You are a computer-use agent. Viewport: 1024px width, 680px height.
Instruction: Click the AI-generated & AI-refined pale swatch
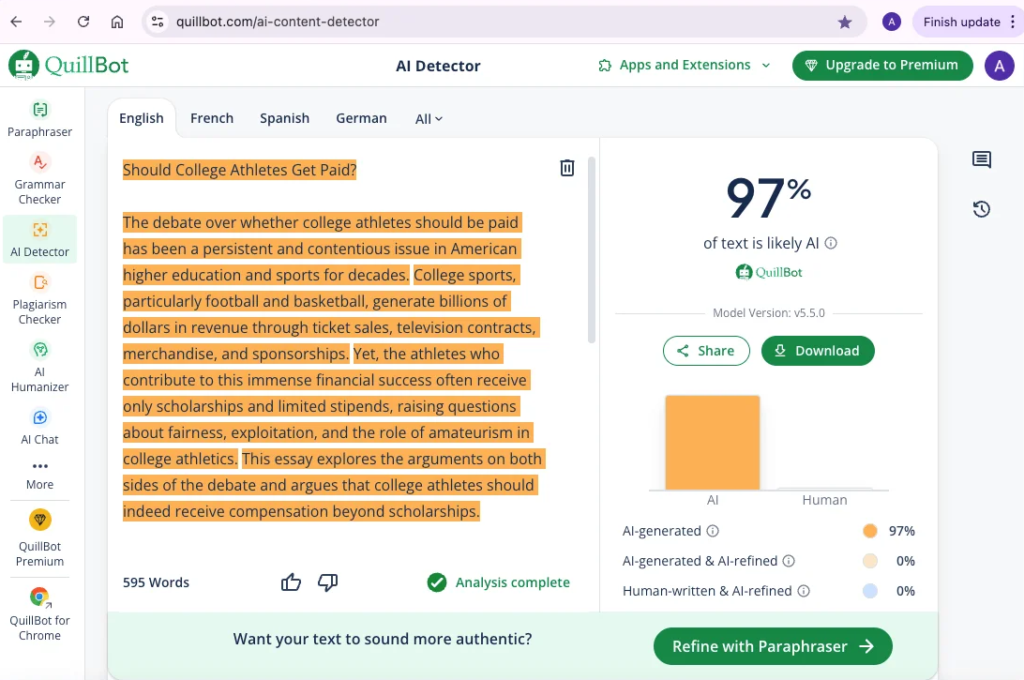click(x=870, y=561)
